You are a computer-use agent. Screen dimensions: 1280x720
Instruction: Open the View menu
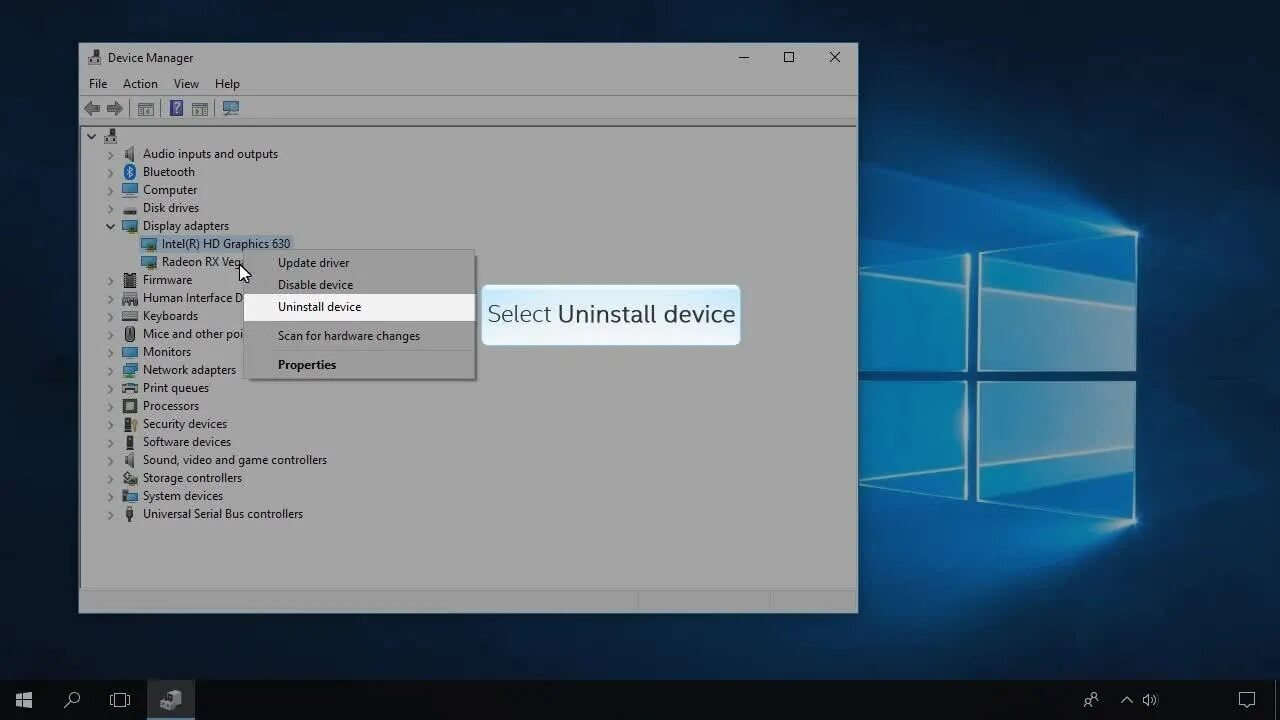point(186,84)
